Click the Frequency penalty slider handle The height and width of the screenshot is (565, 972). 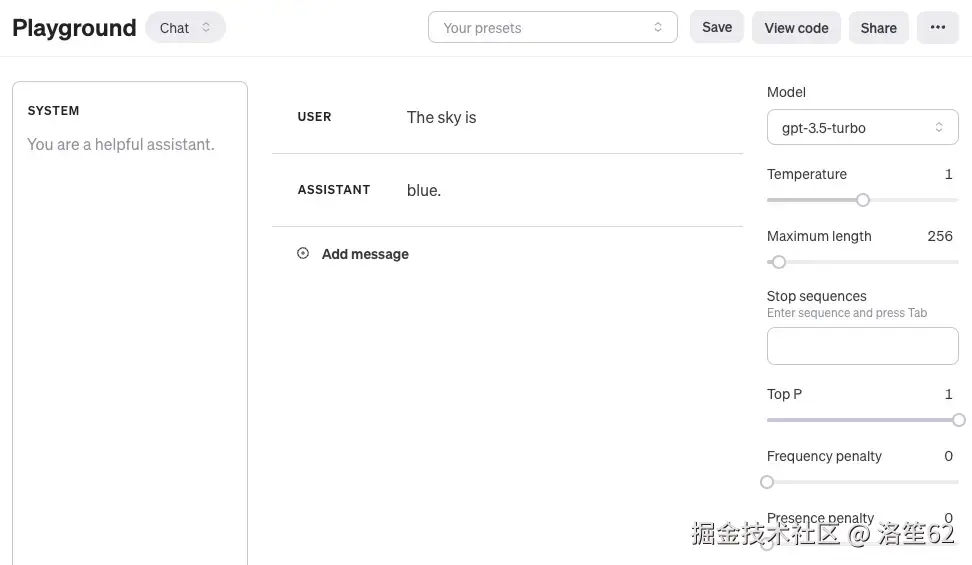(x=767, y=482)
